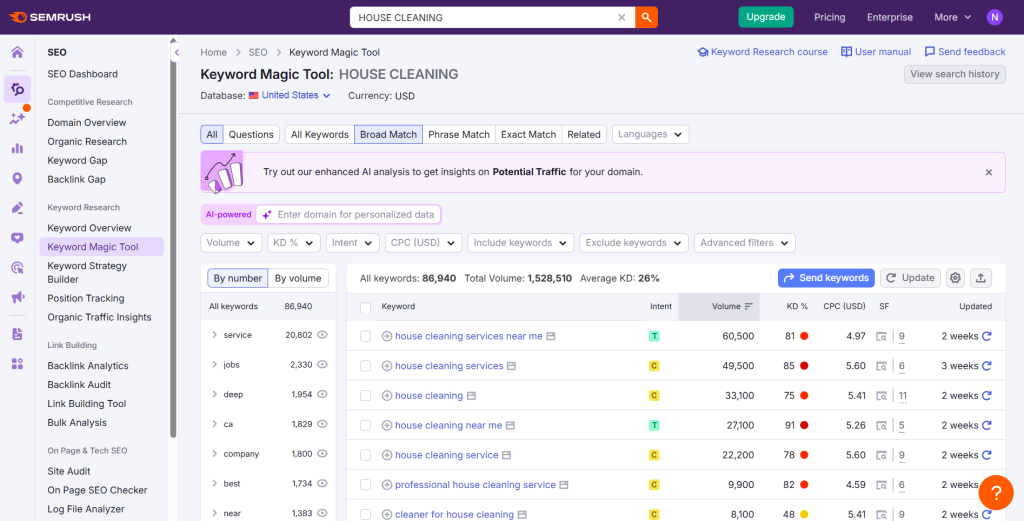1024x521 pixels.
Task: Refresh 'house cleaning services near me' row
Action: coord(987,336)
